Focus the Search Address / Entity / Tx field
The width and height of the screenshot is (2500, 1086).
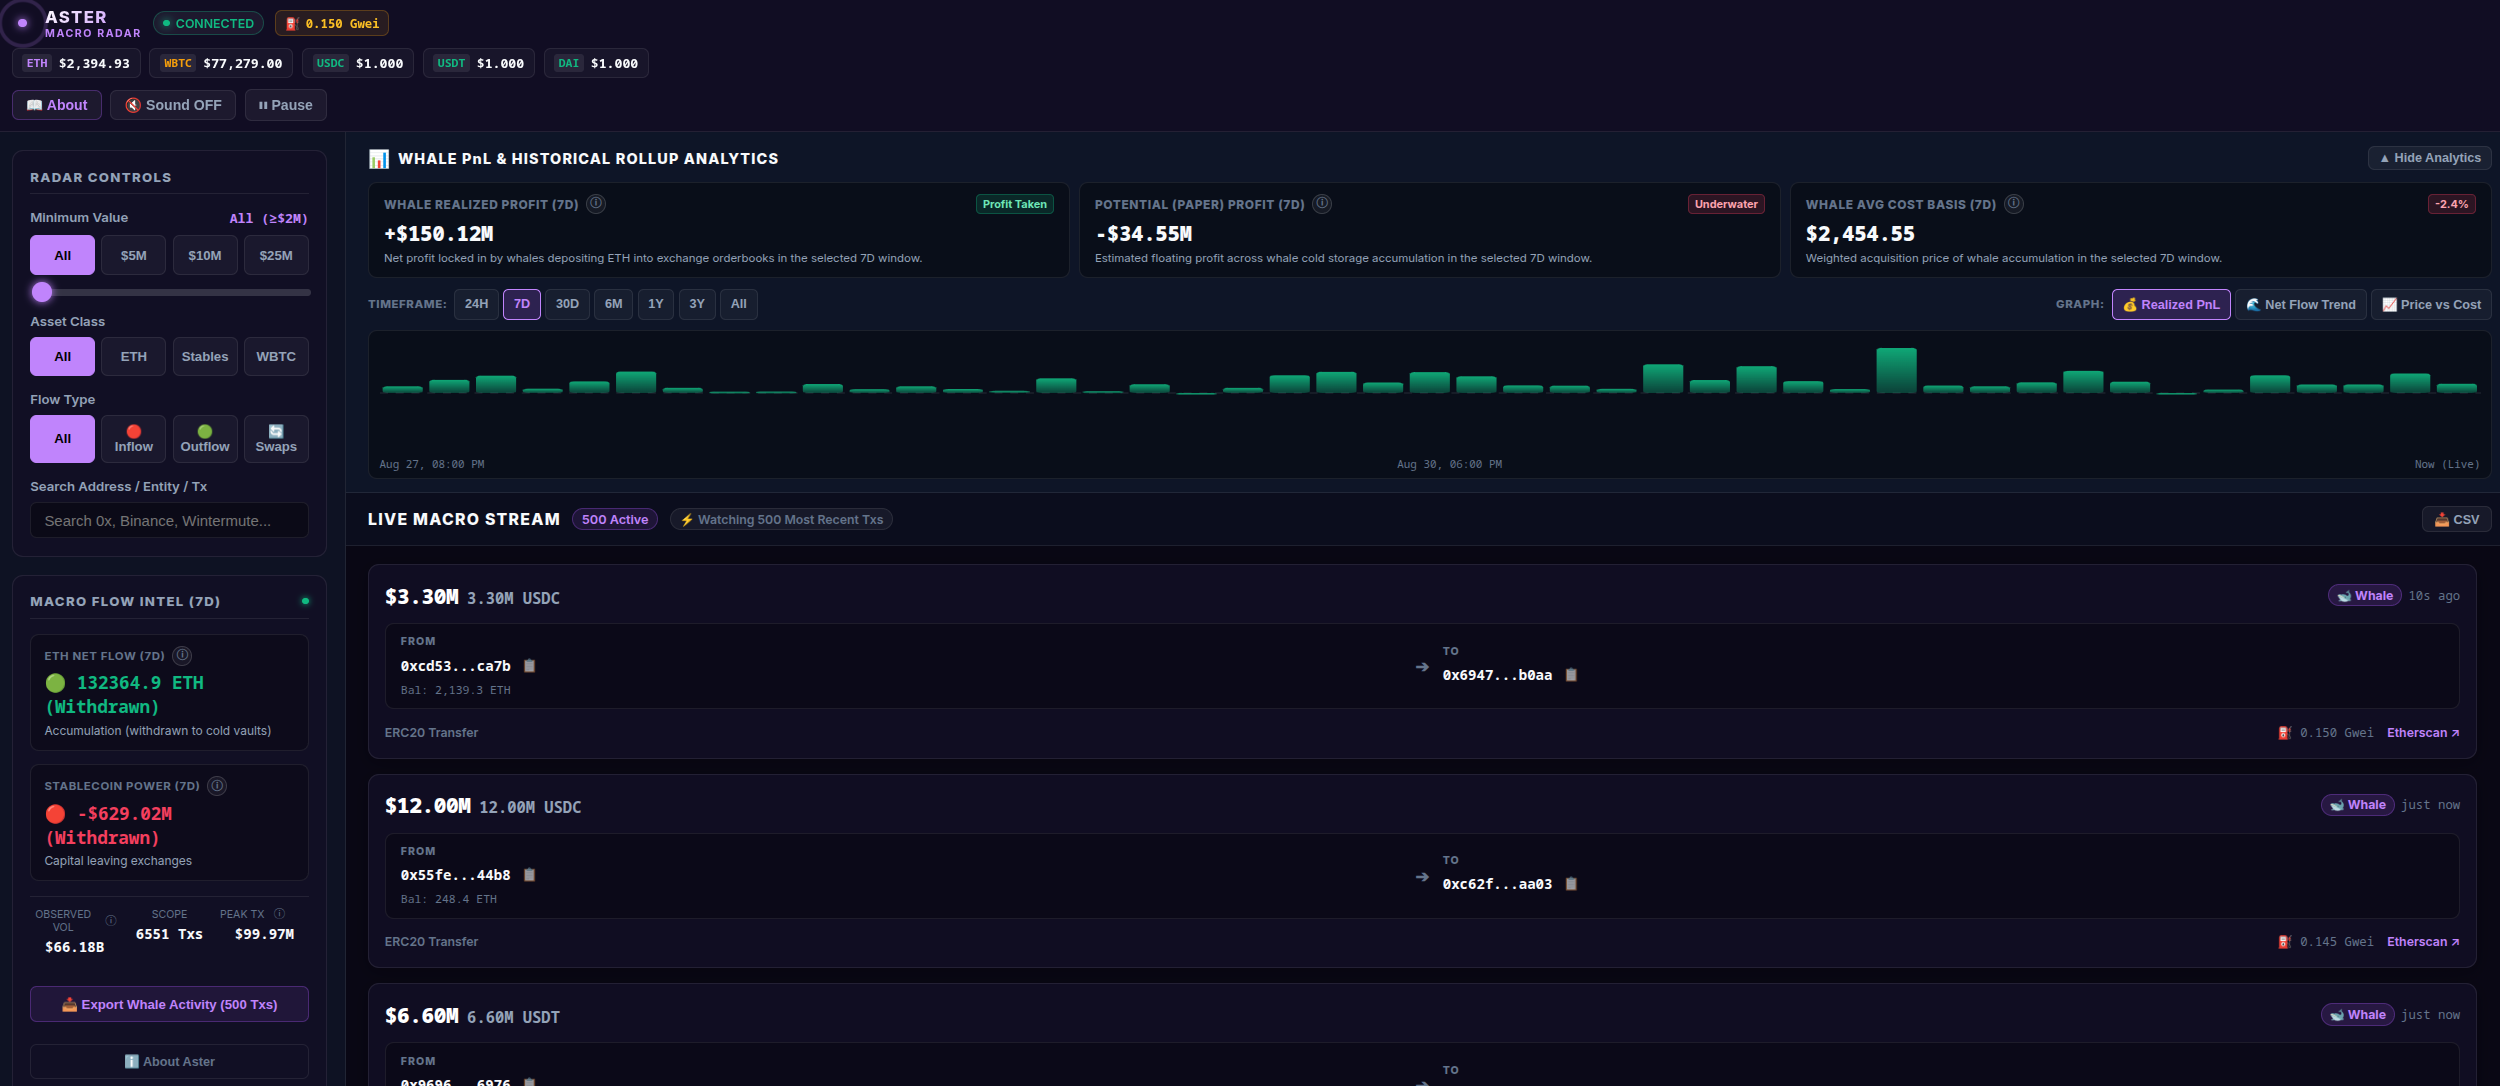[169, 520]
